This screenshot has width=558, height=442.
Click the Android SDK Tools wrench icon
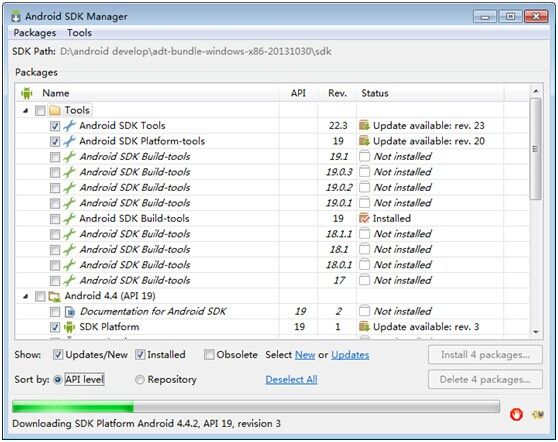(x=70, y=126)
